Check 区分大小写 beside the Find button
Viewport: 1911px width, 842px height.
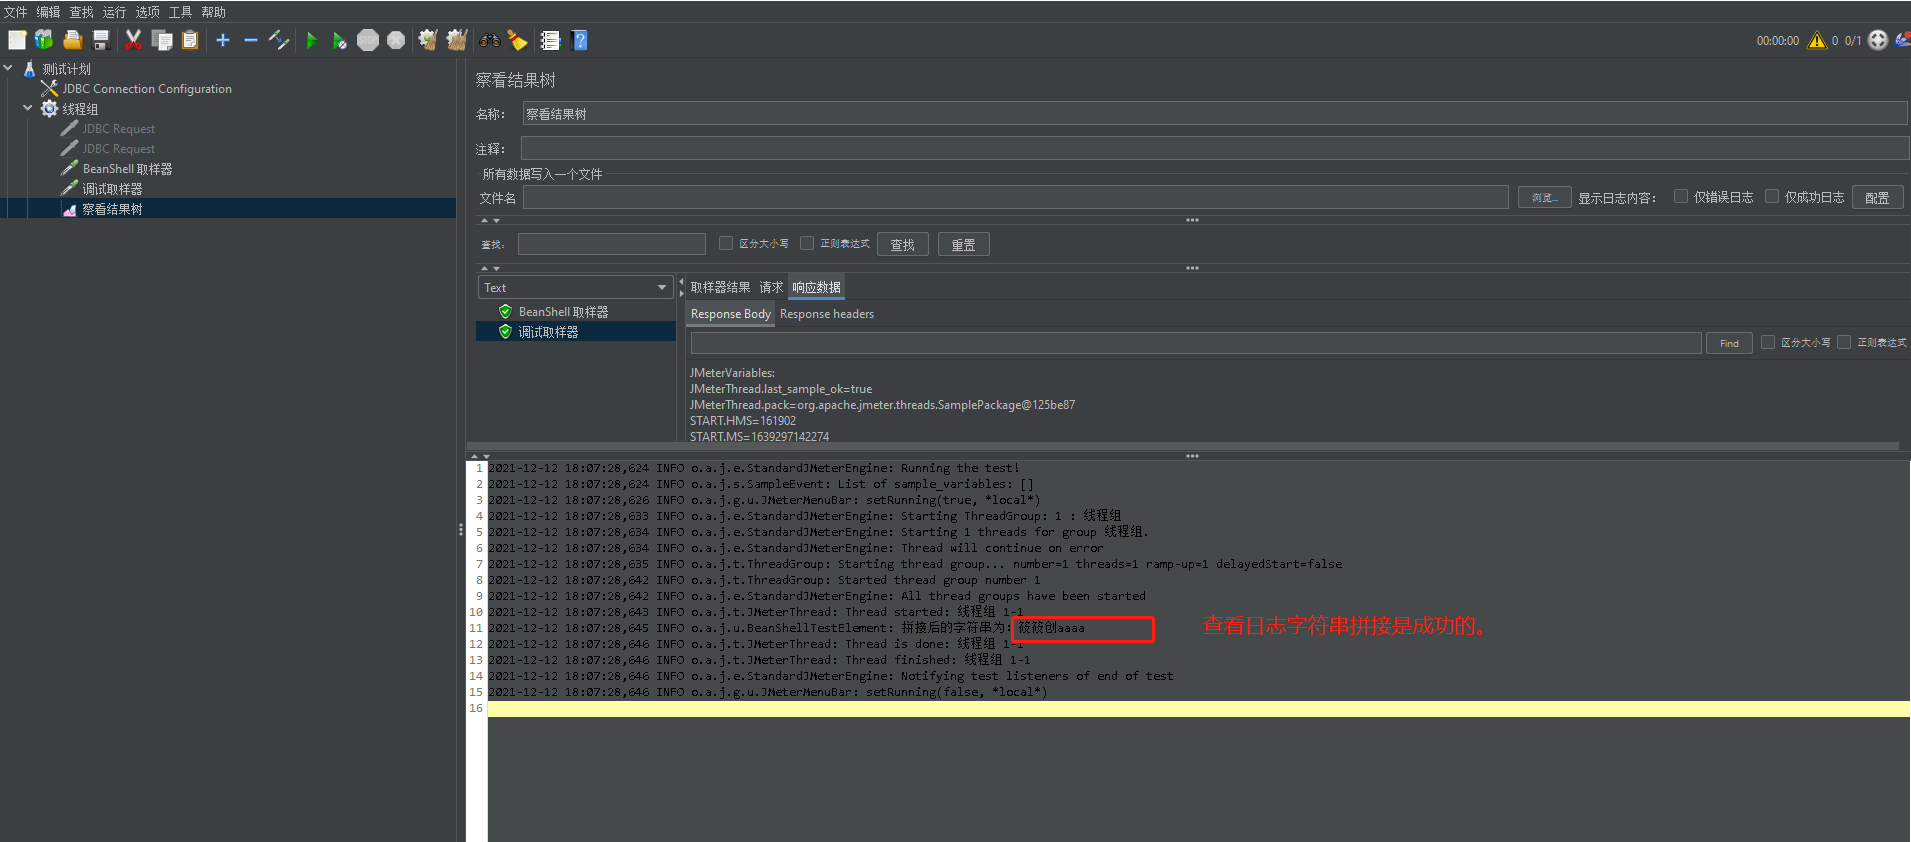1768,342
